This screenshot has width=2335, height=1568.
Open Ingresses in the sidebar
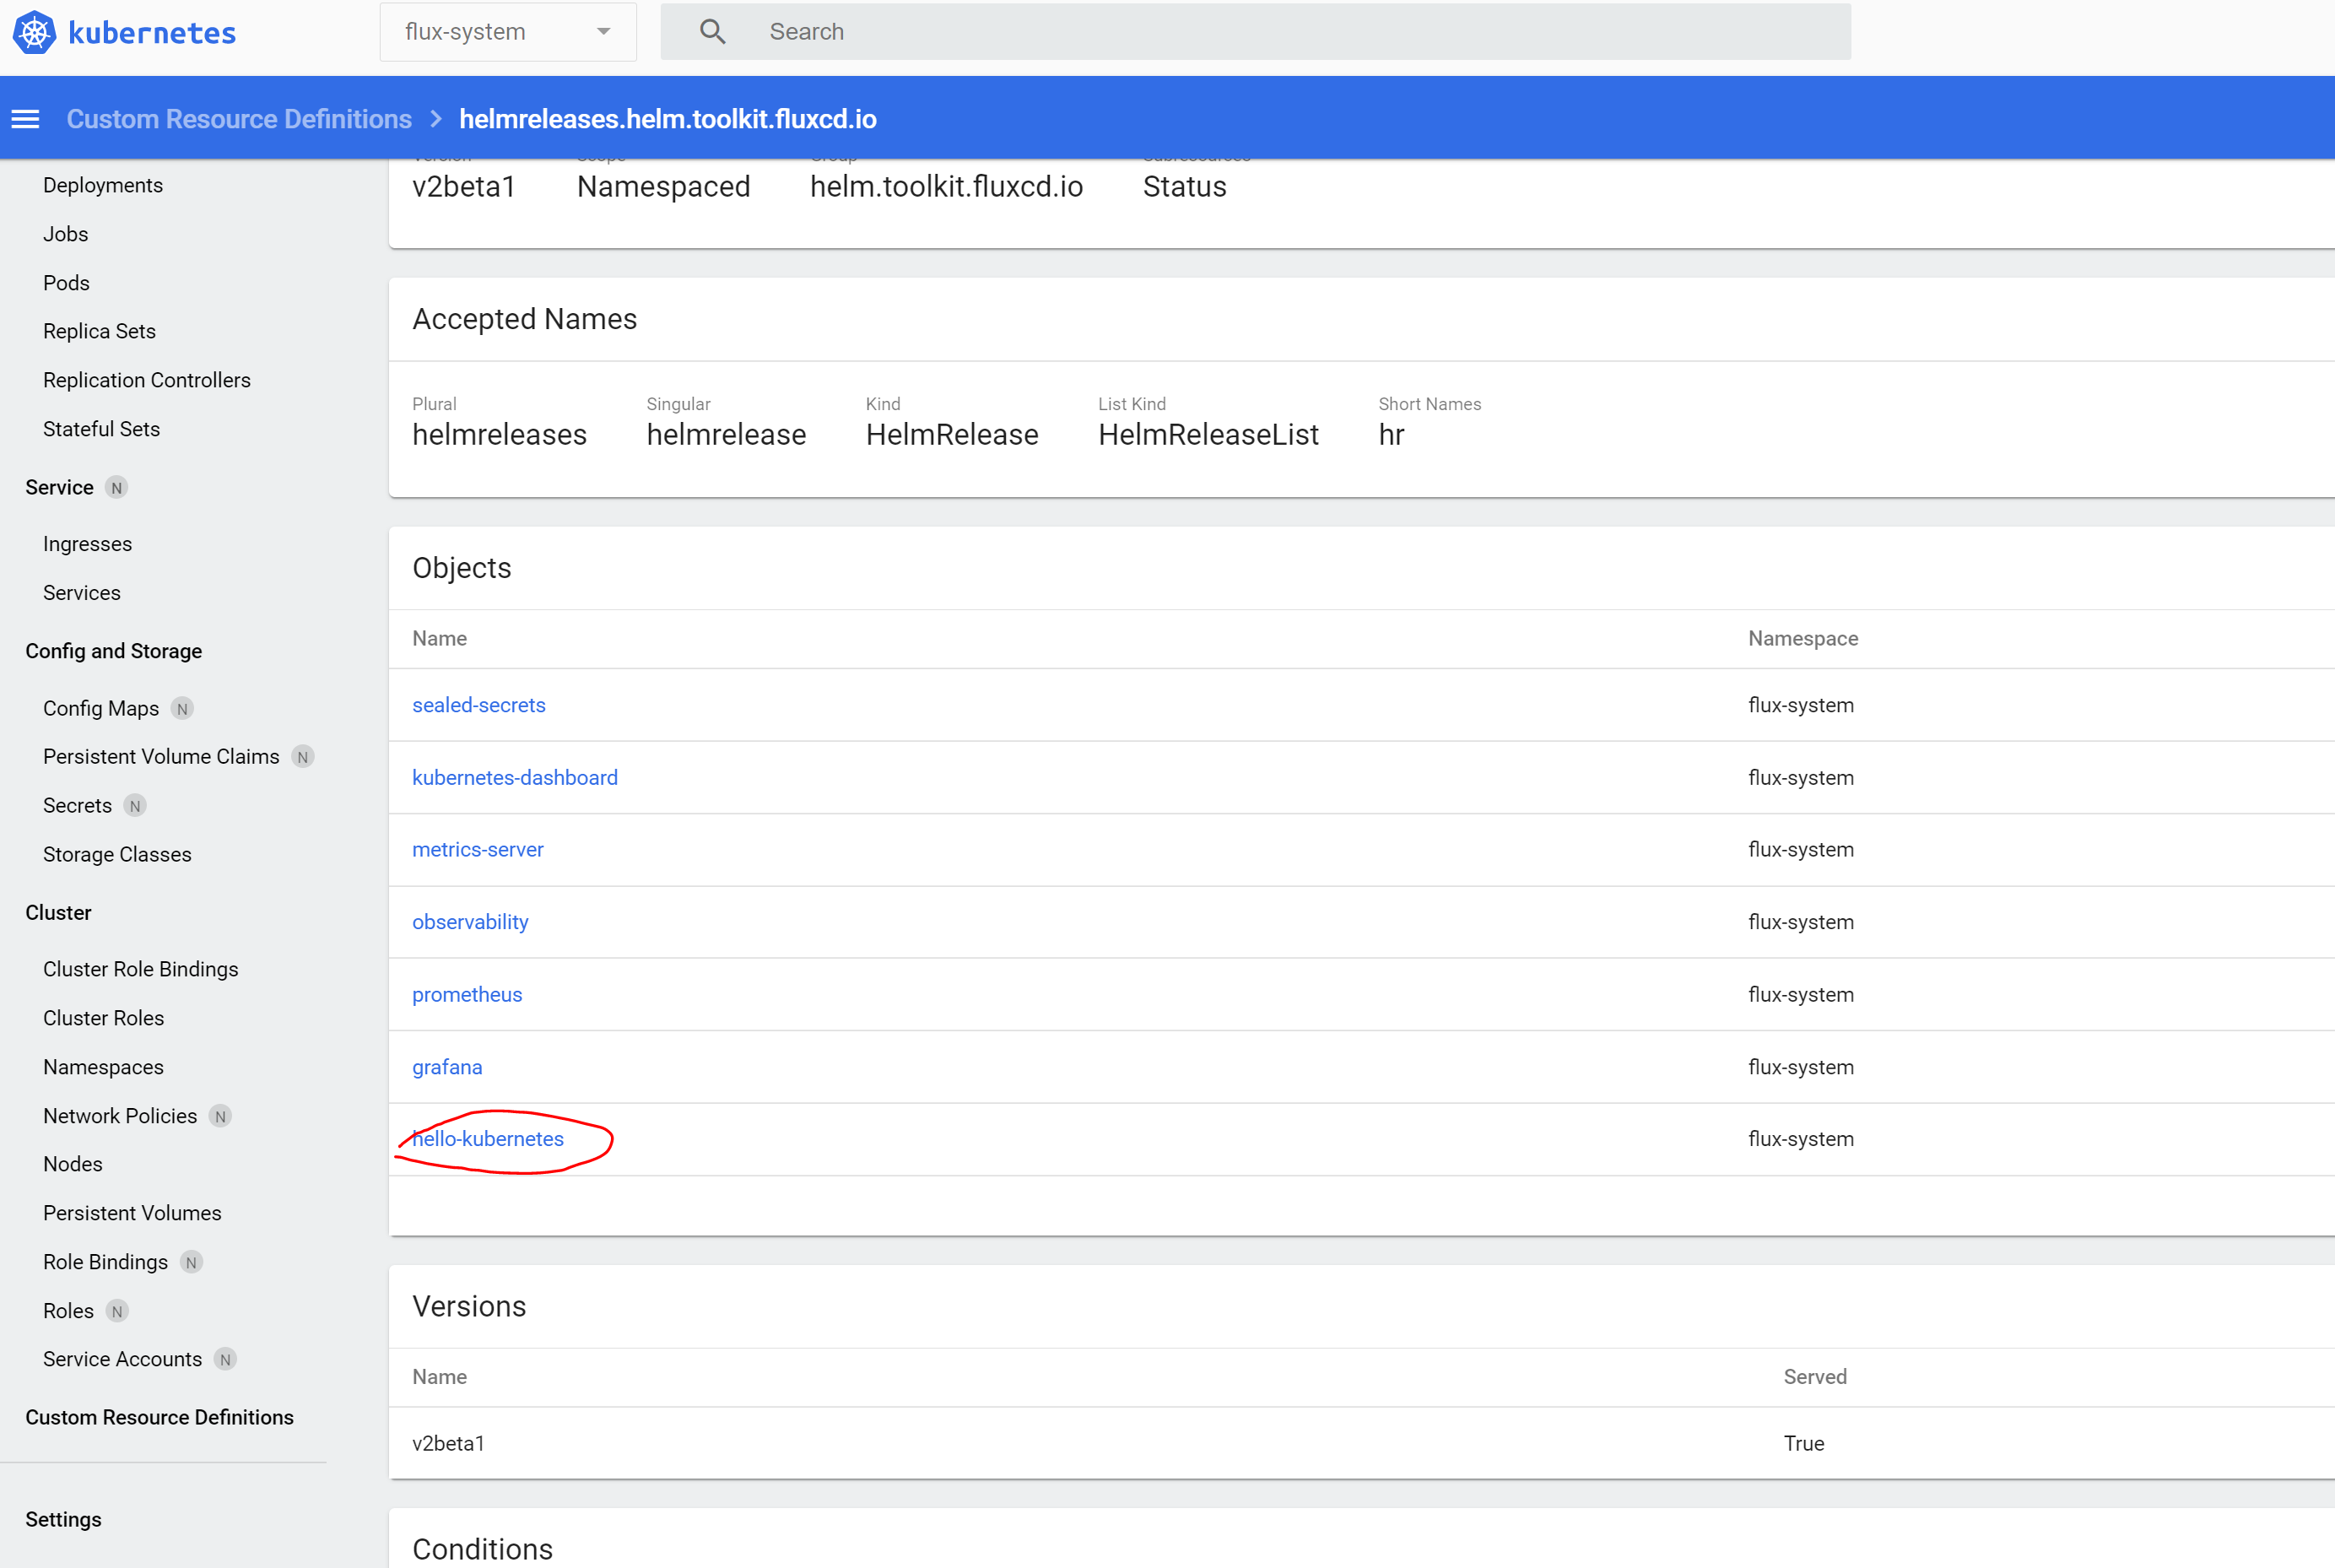coord(88,544)
